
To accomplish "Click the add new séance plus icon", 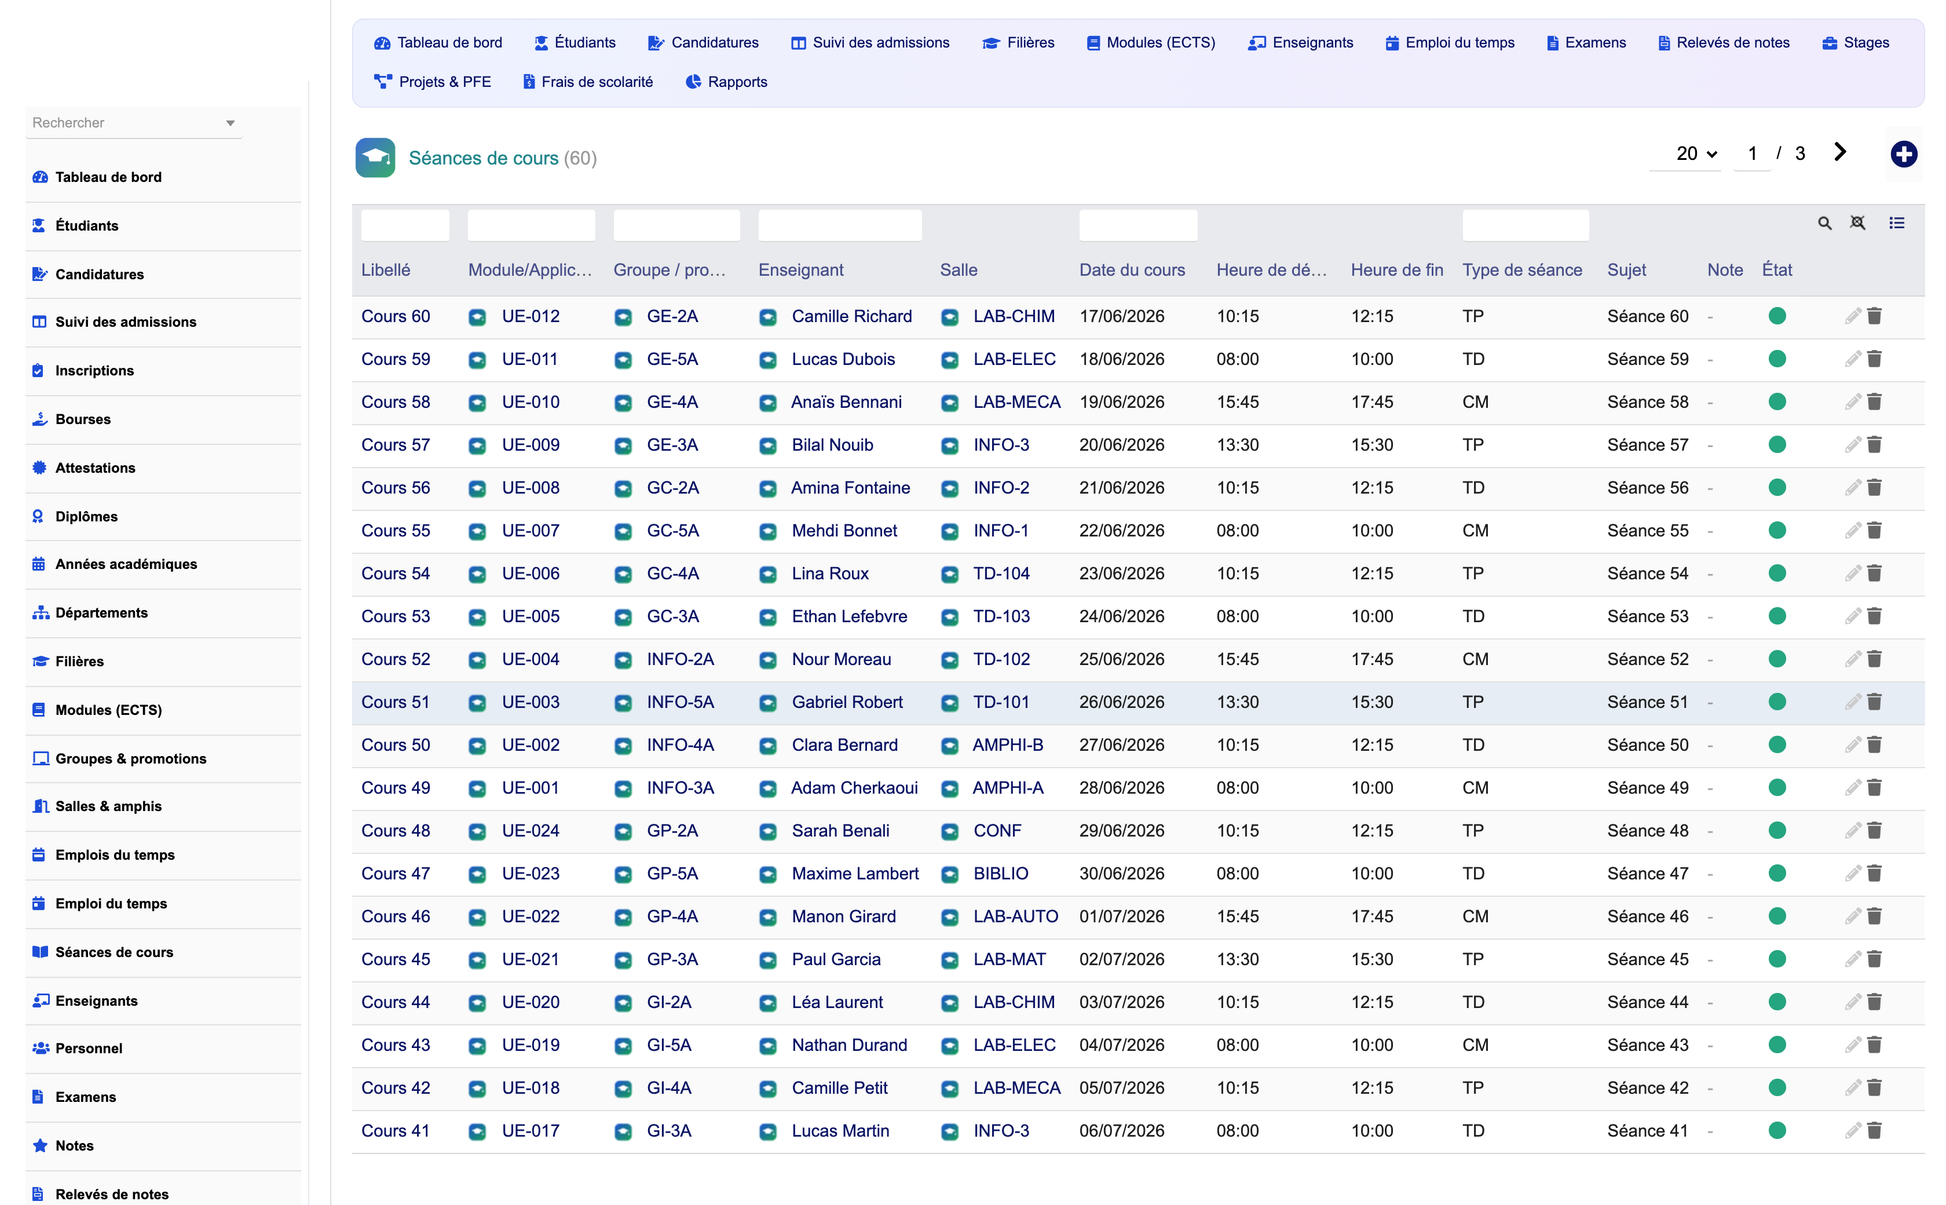I will [x=1903, y=154].
